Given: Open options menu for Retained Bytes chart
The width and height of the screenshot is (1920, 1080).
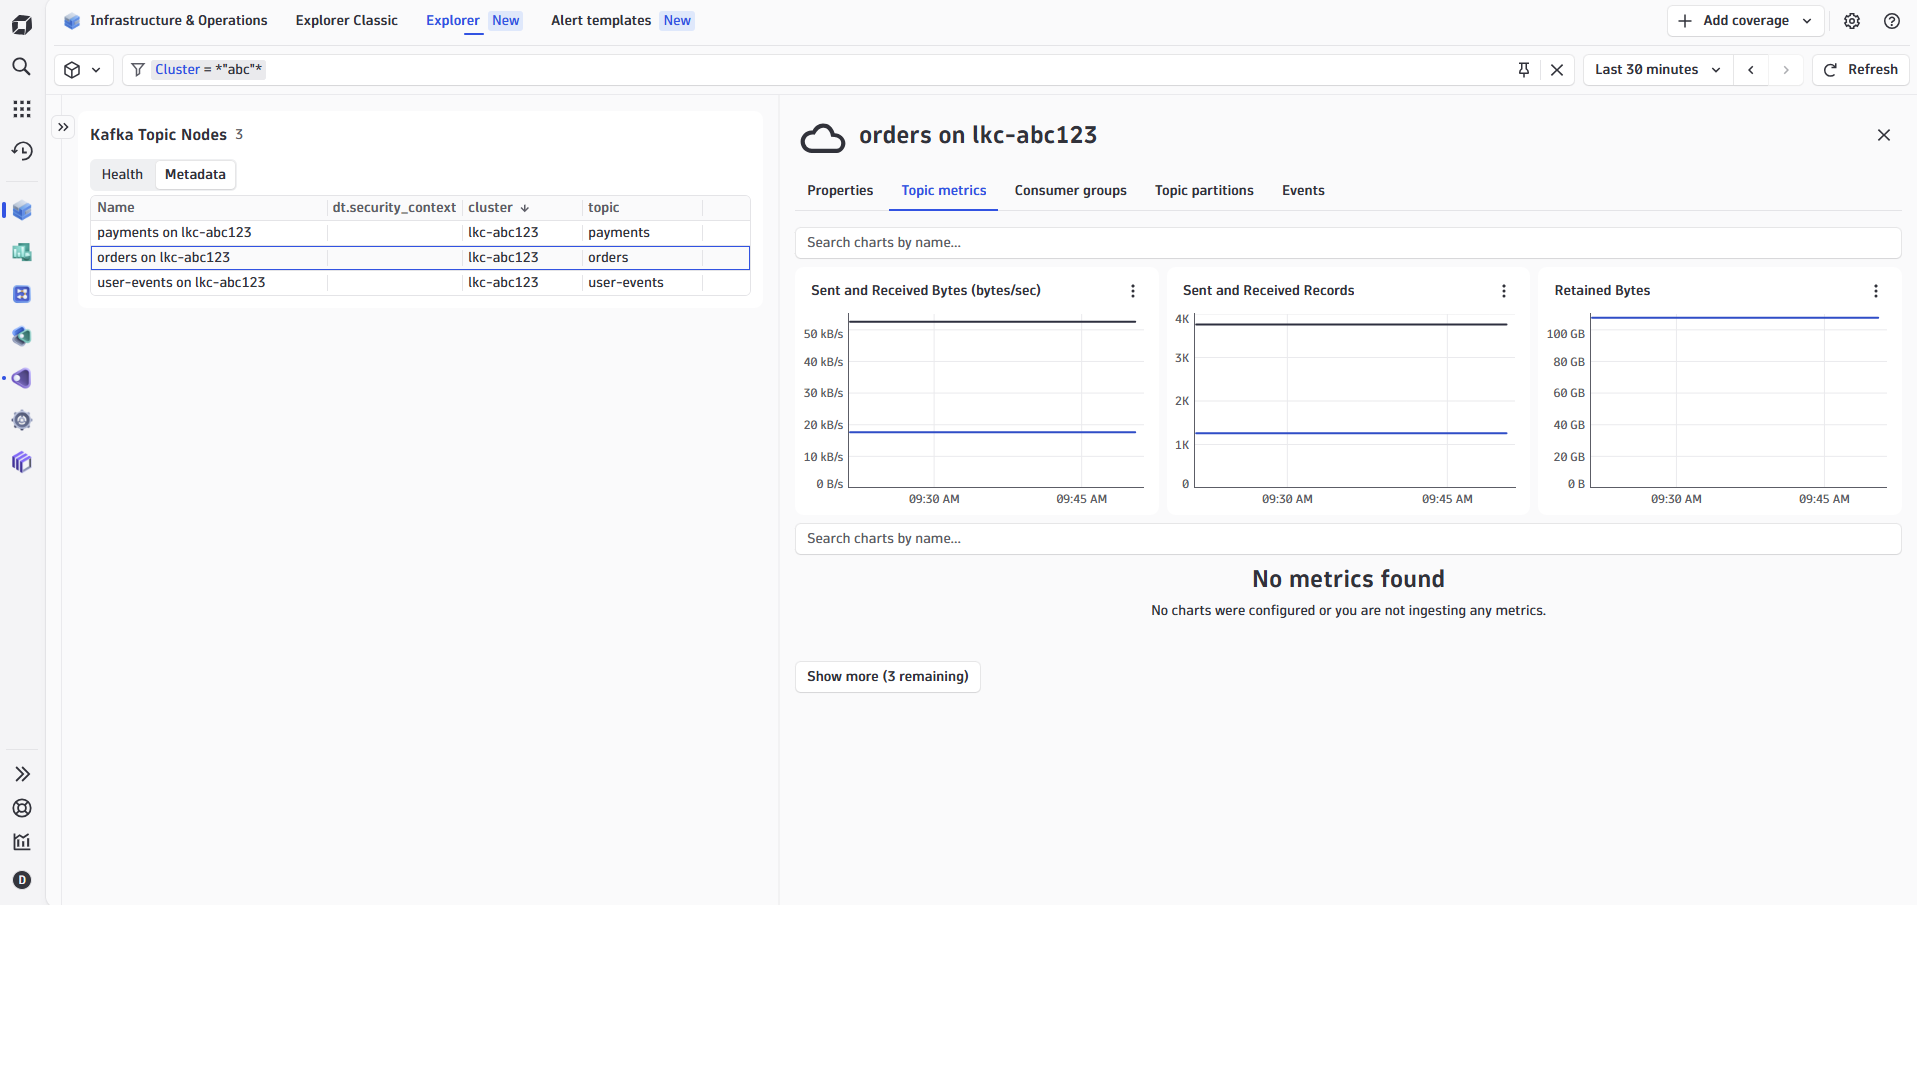Looking at the screenshot, I should 1876,291.
